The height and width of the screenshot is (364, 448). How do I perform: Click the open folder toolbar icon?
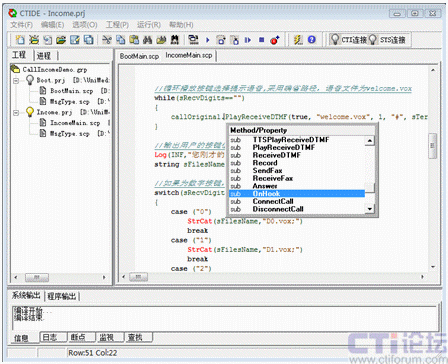pyautogui.click(x=61, y=40)
